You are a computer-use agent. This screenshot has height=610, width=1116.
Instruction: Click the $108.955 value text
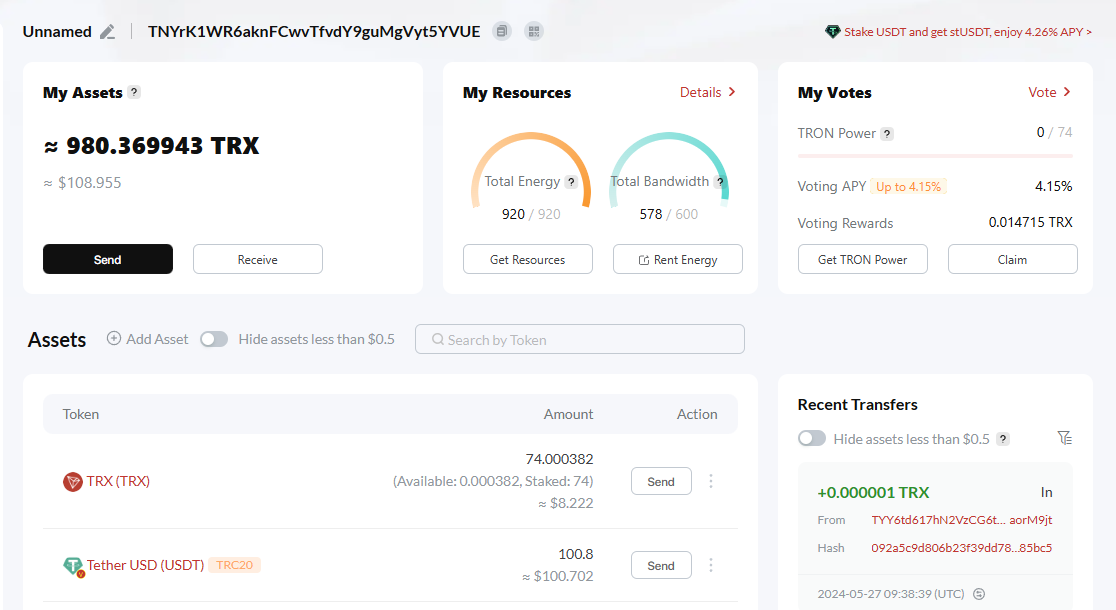(x=83, y=183)
